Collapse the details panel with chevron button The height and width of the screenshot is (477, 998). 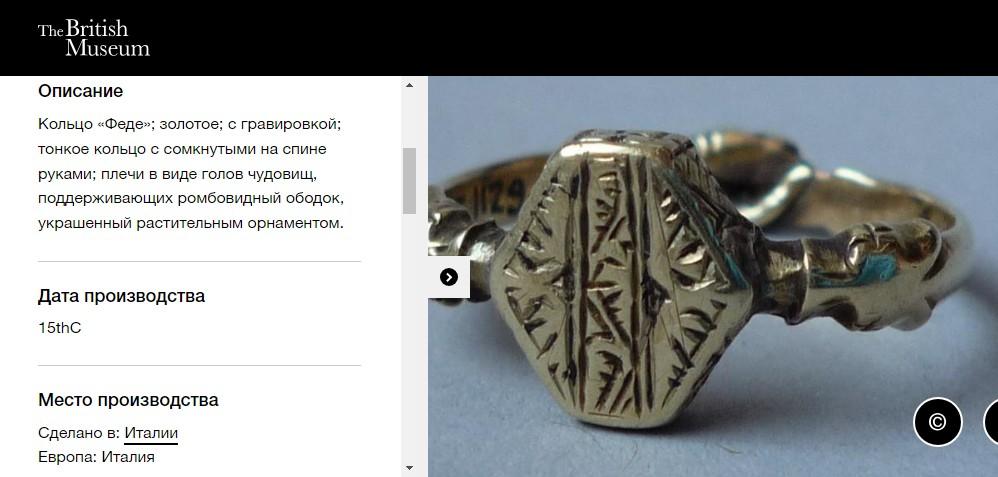(x=449, y=277)
